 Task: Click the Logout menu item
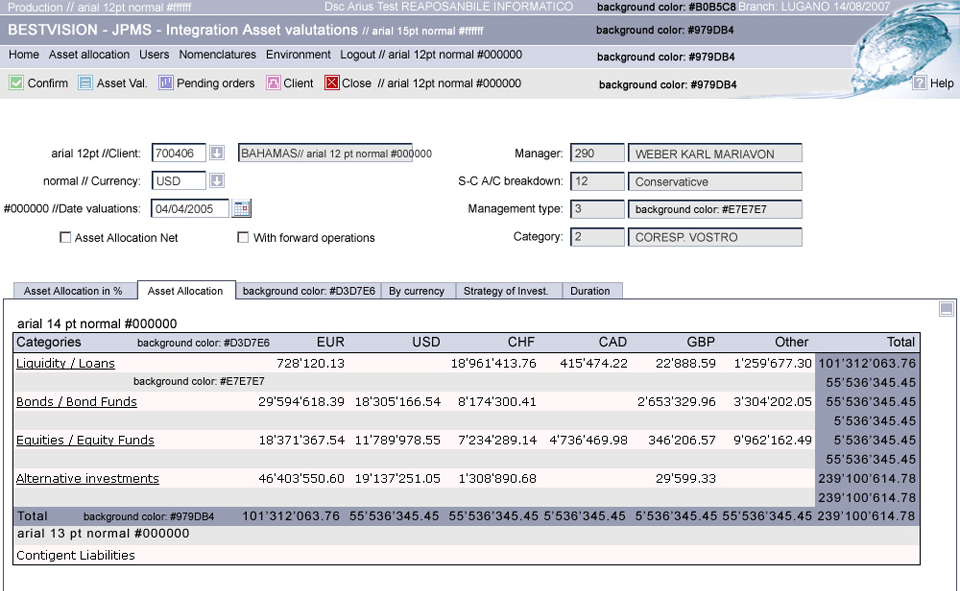(357, 55)
